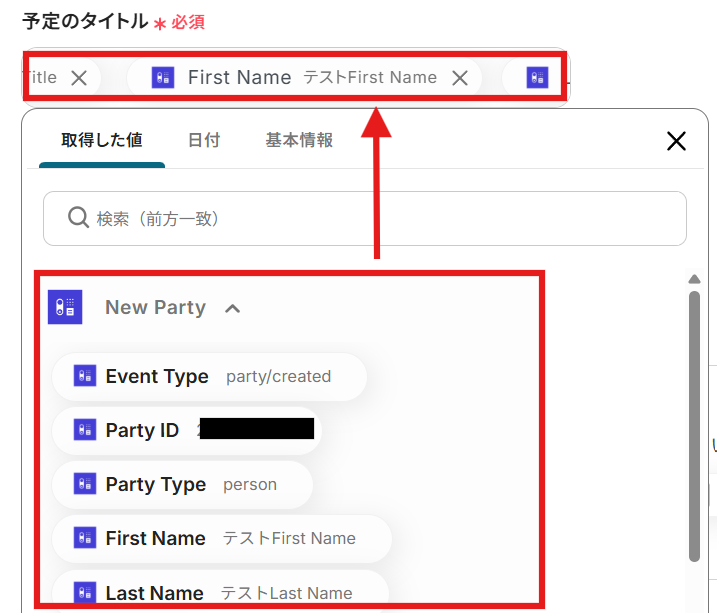
Task: Open the 基本情報 tab
Action: [x=299, y=141]
